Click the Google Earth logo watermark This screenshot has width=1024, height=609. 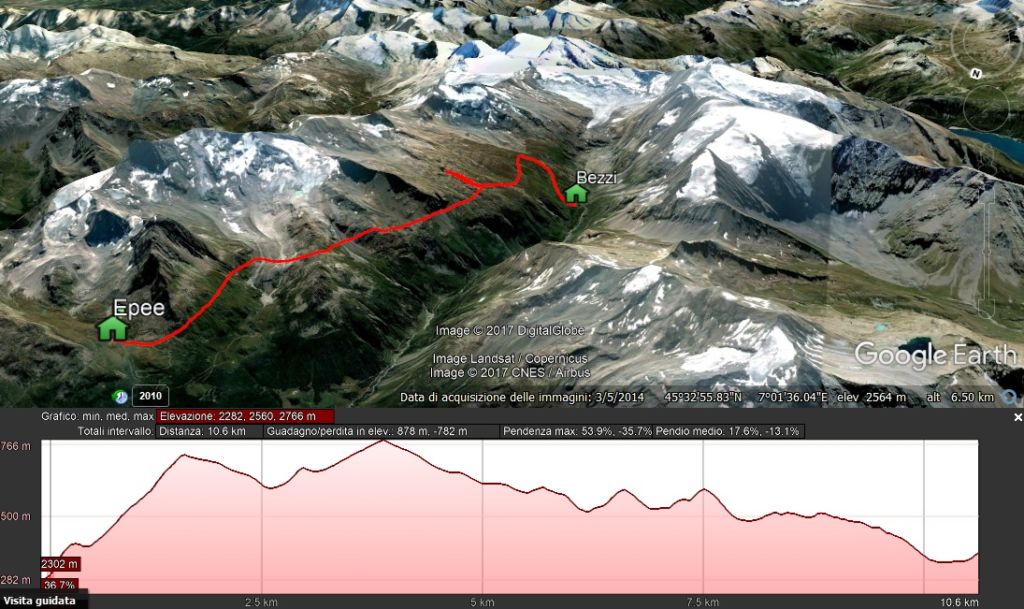point(935,355)
